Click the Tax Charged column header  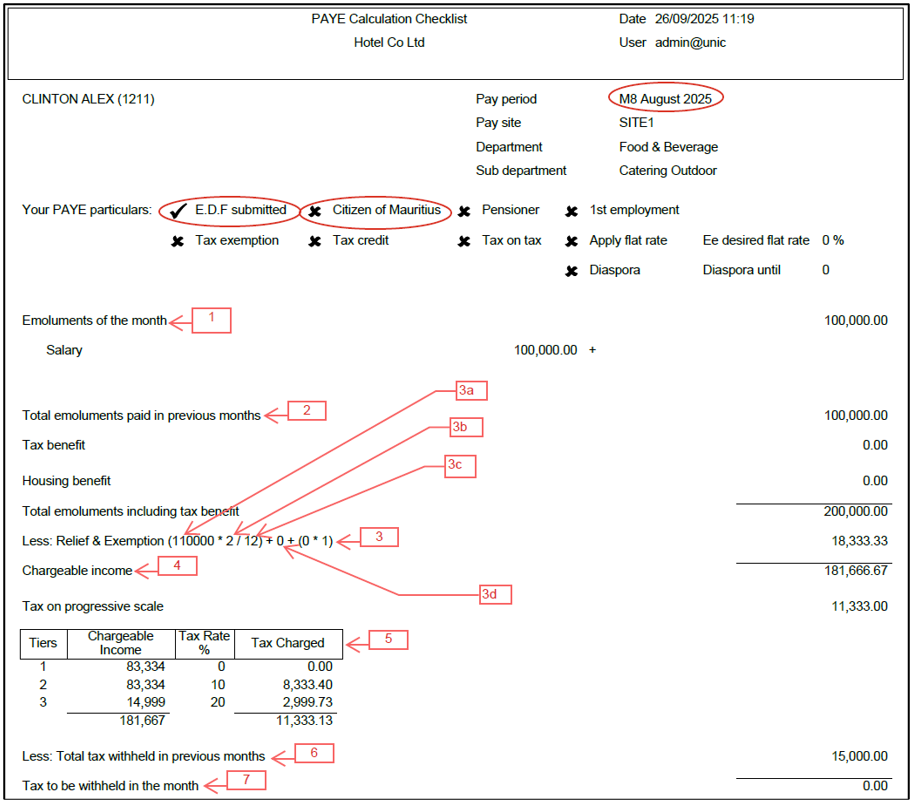point(287,643)
